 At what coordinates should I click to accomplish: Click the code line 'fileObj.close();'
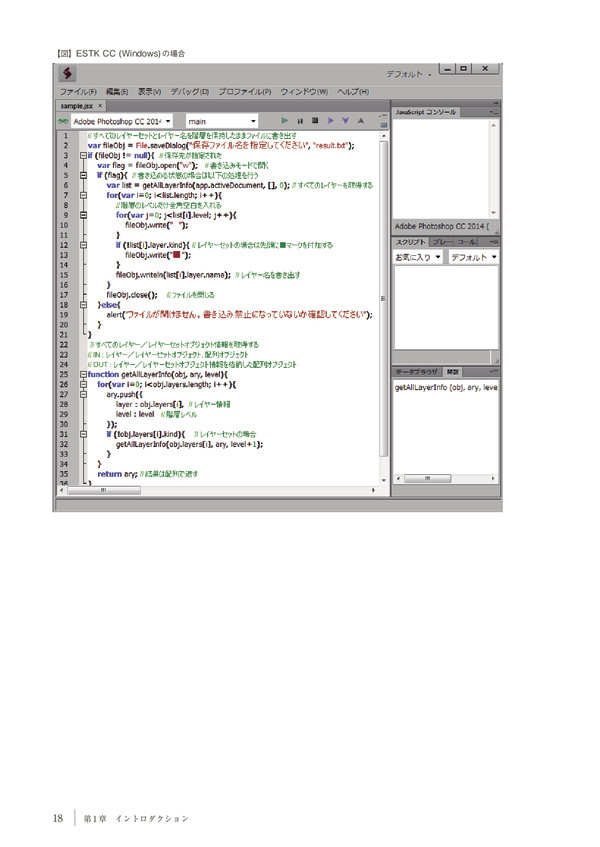(132, 294)
